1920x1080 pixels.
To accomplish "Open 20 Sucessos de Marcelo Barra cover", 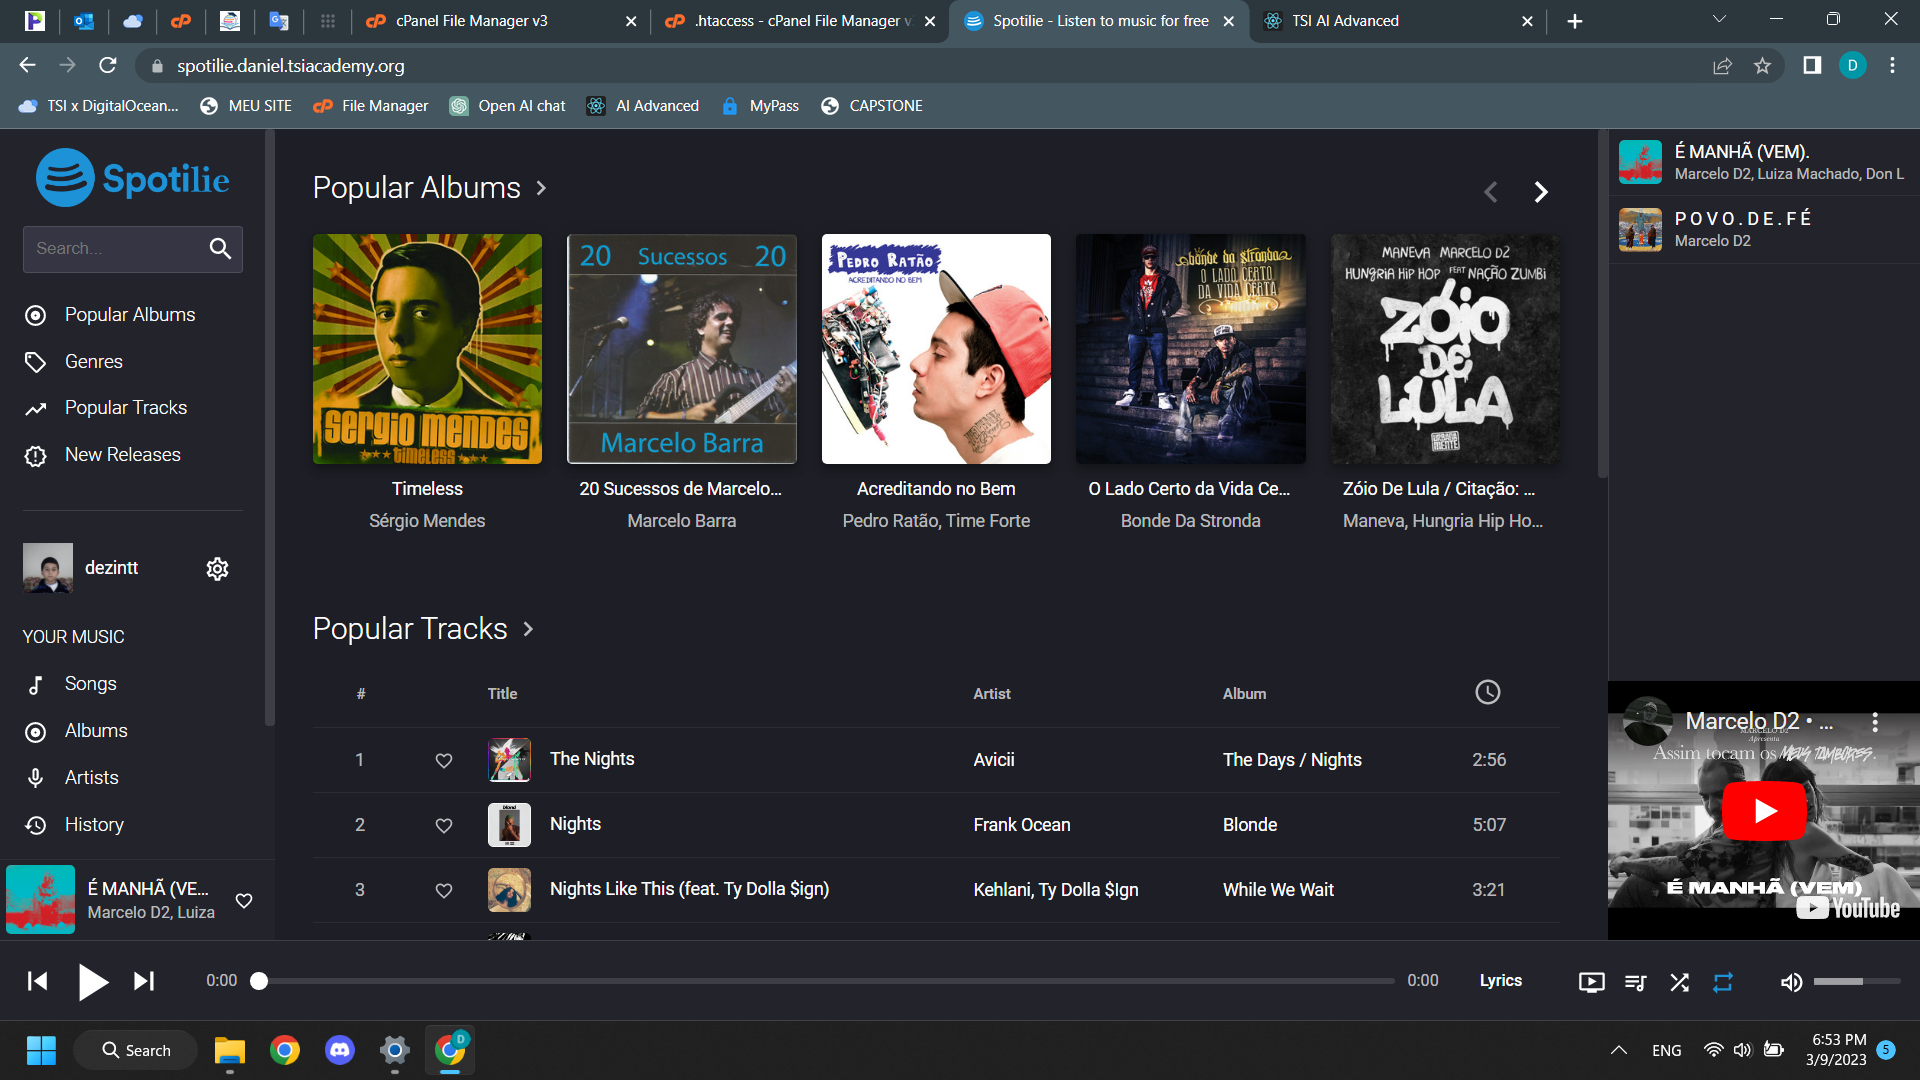I will click(x=681, y=349).
